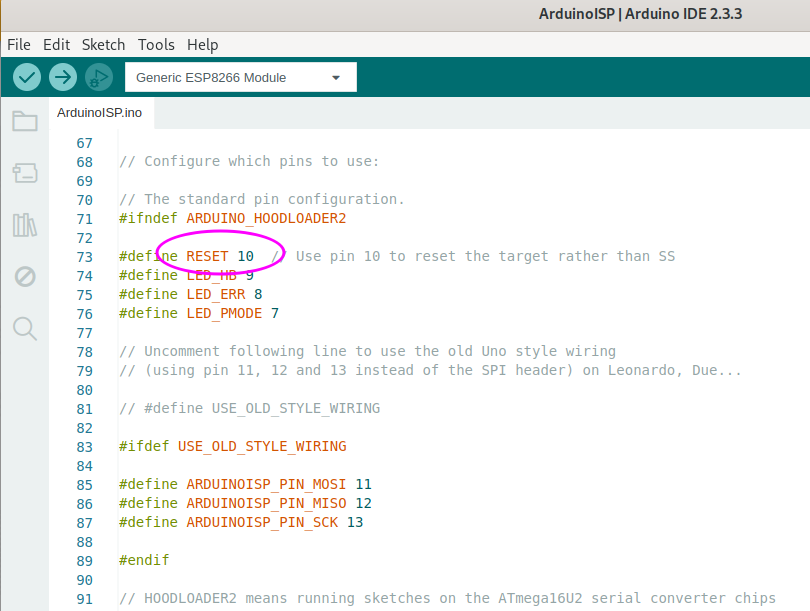
Task: Start debugging with the debug play icon
Action: click(x=99, y=77)
